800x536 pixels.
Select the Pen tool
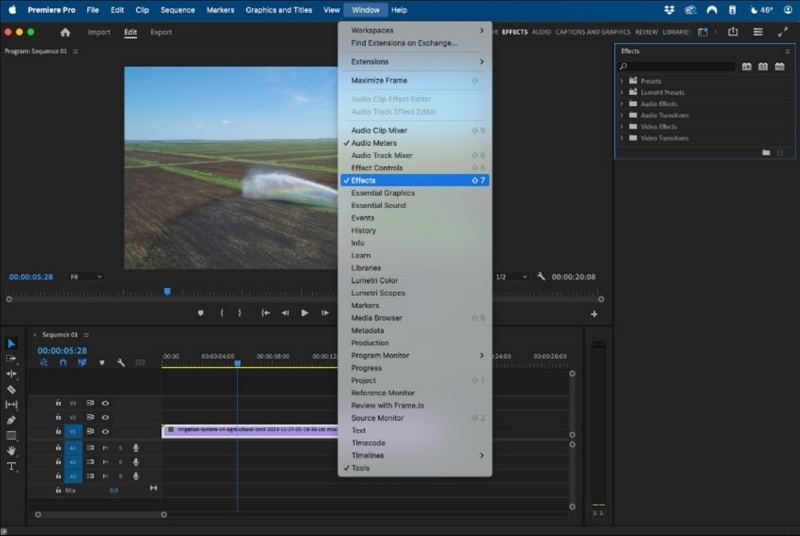coord(11,420)
